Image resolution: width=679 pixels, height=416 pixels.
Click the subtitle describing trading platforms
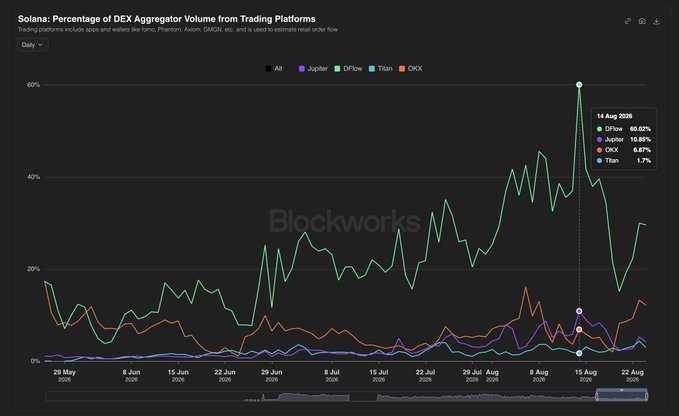tap(178, 30)
